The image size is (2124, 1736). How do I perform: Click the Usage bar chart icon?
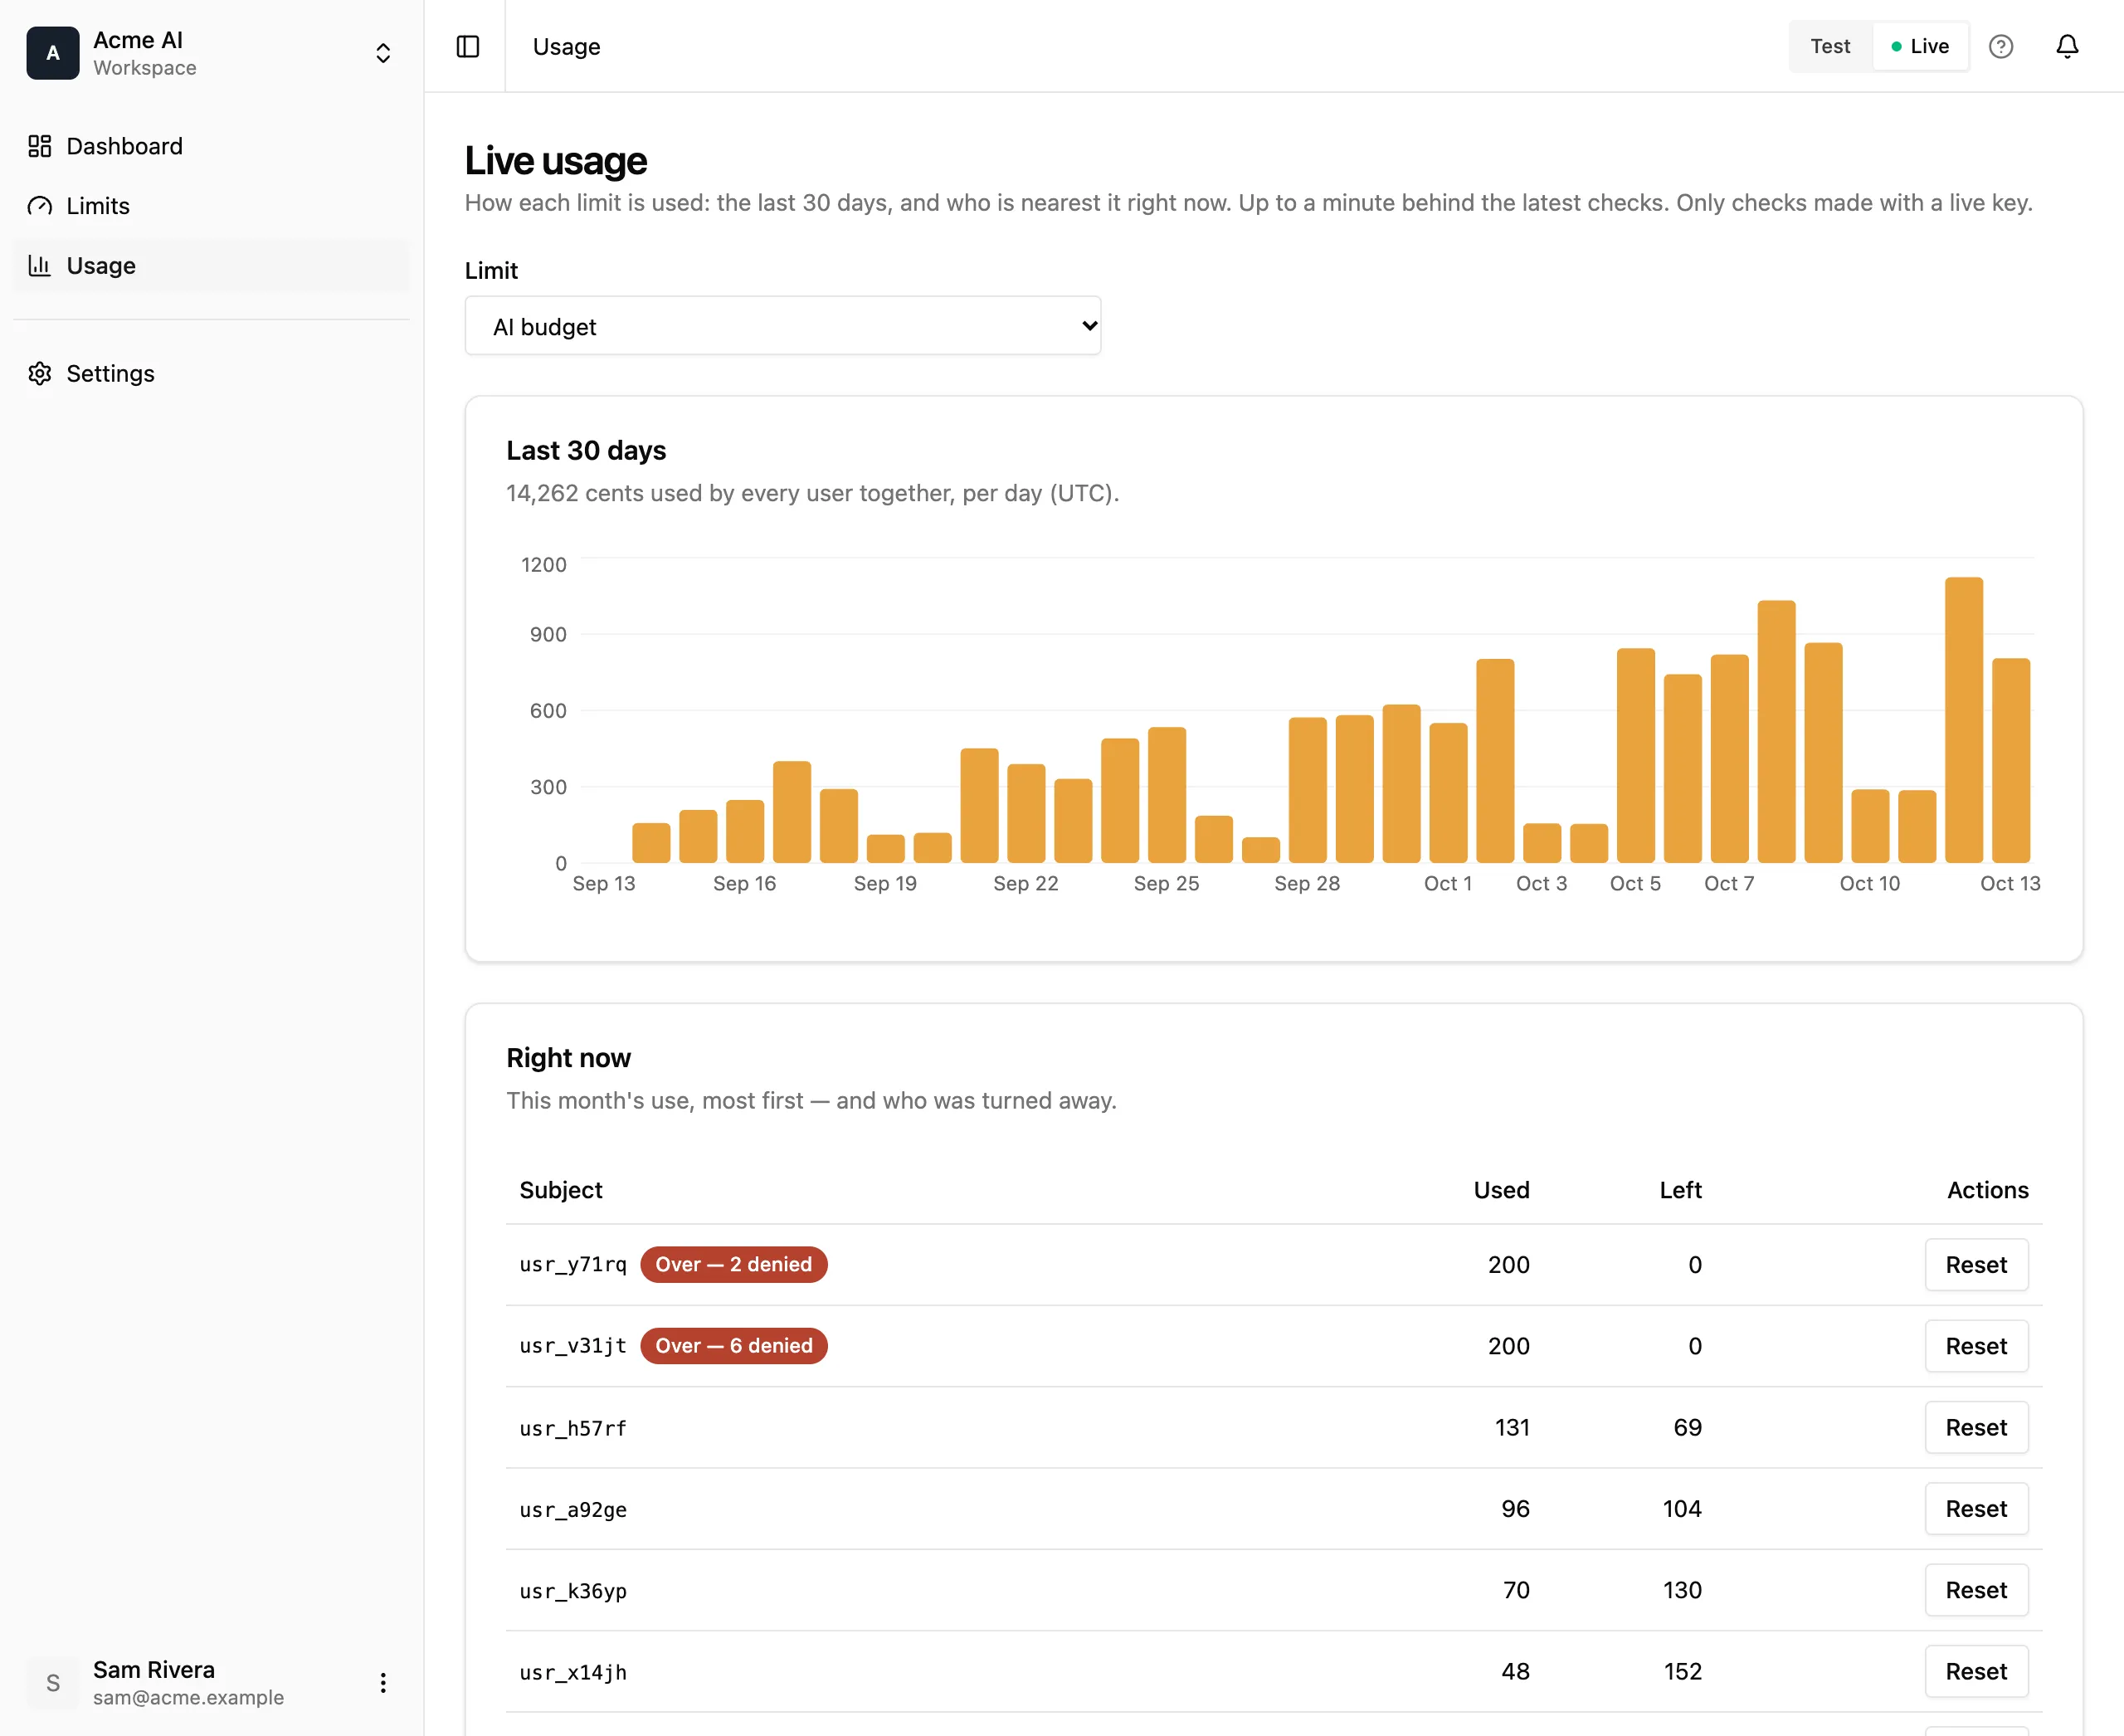[x=40, y=265]
